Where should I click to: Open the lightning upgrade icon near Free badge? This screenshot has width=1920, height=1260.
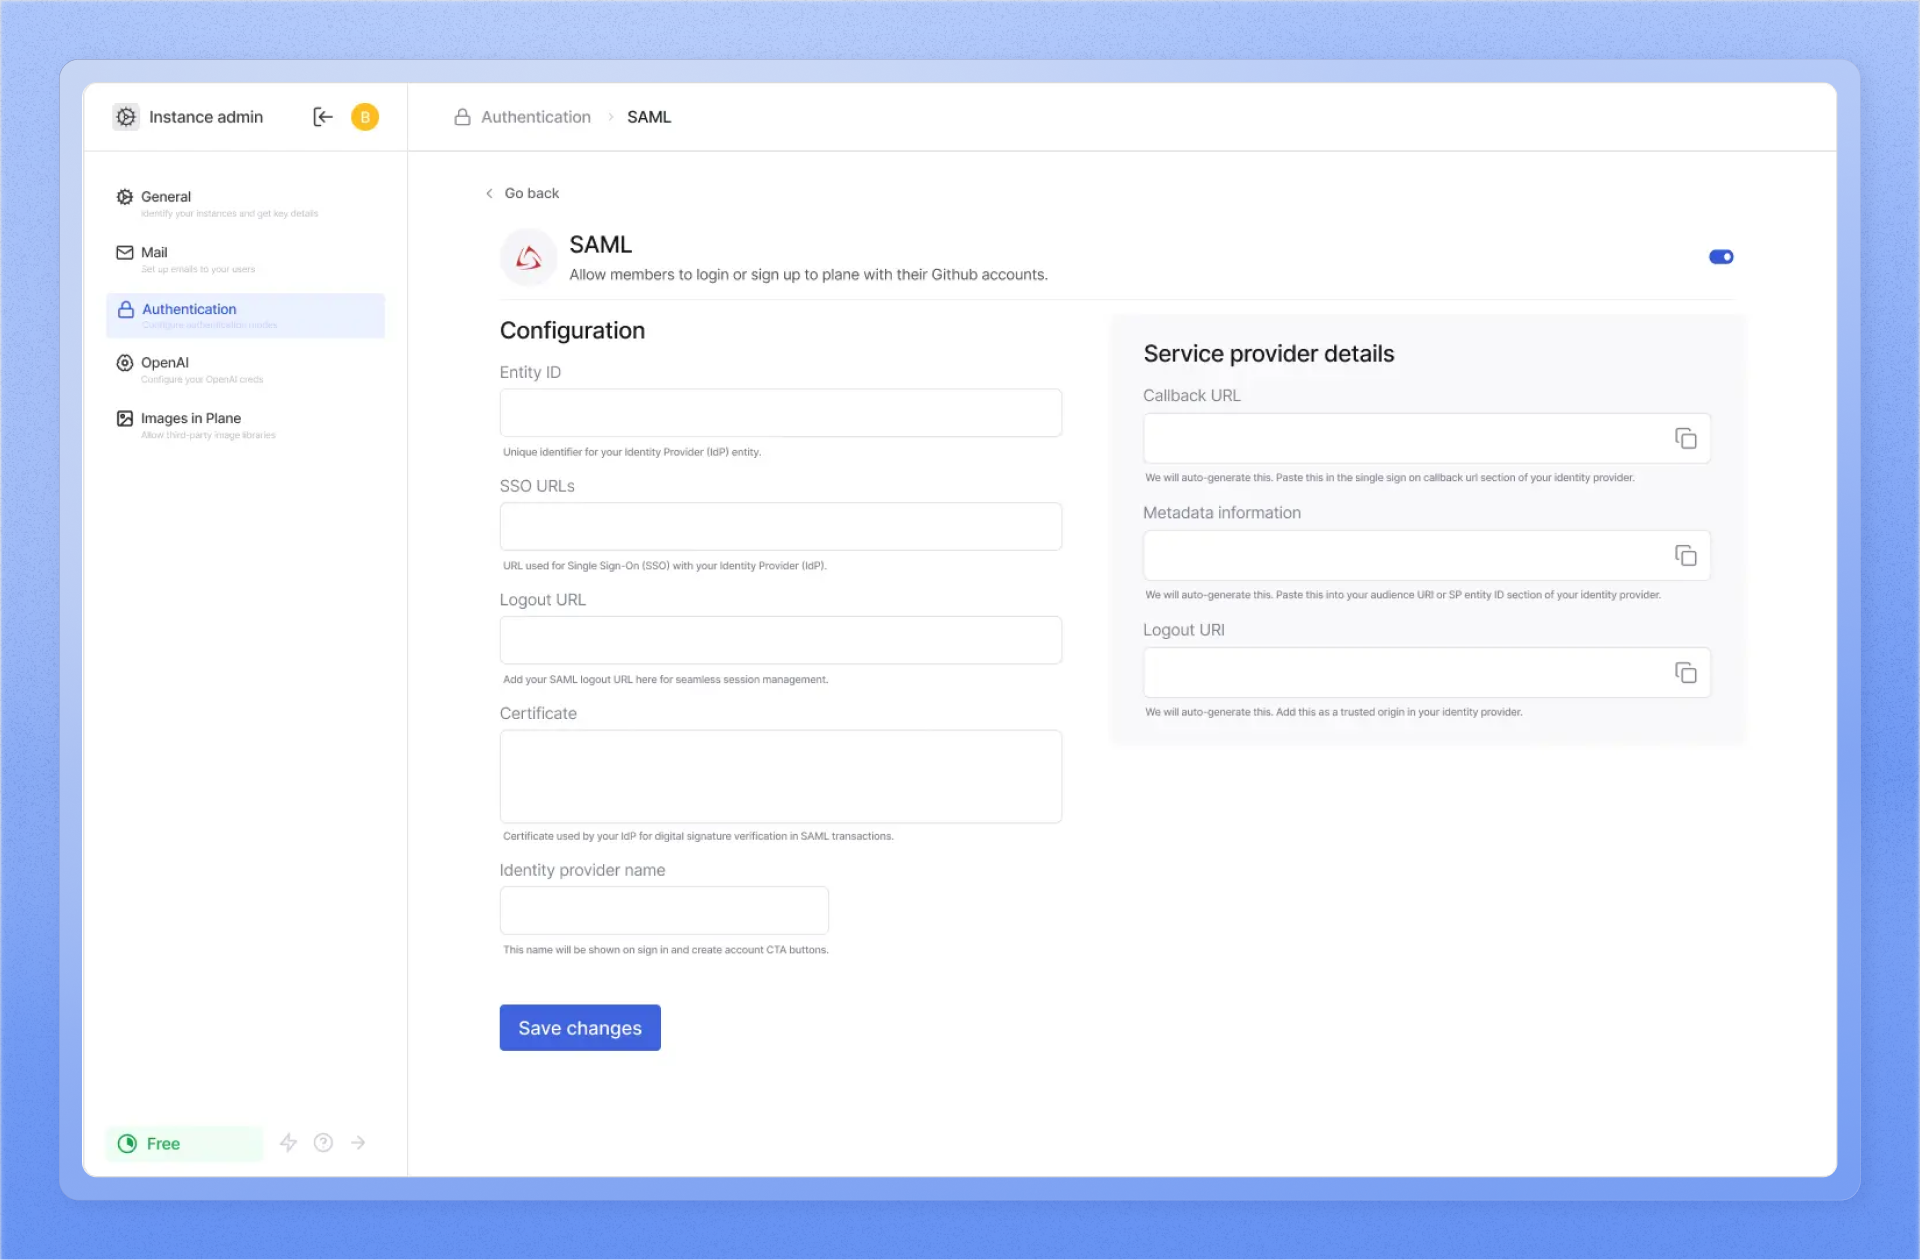point(288,1142)
